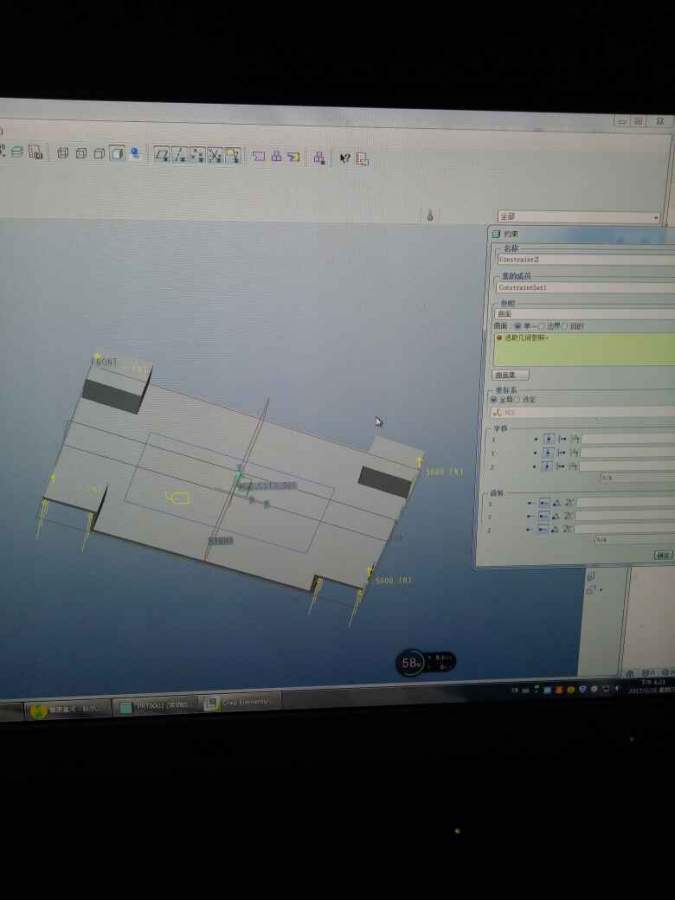Open the rotation units dropdown
675x900 pixels.
634,540
